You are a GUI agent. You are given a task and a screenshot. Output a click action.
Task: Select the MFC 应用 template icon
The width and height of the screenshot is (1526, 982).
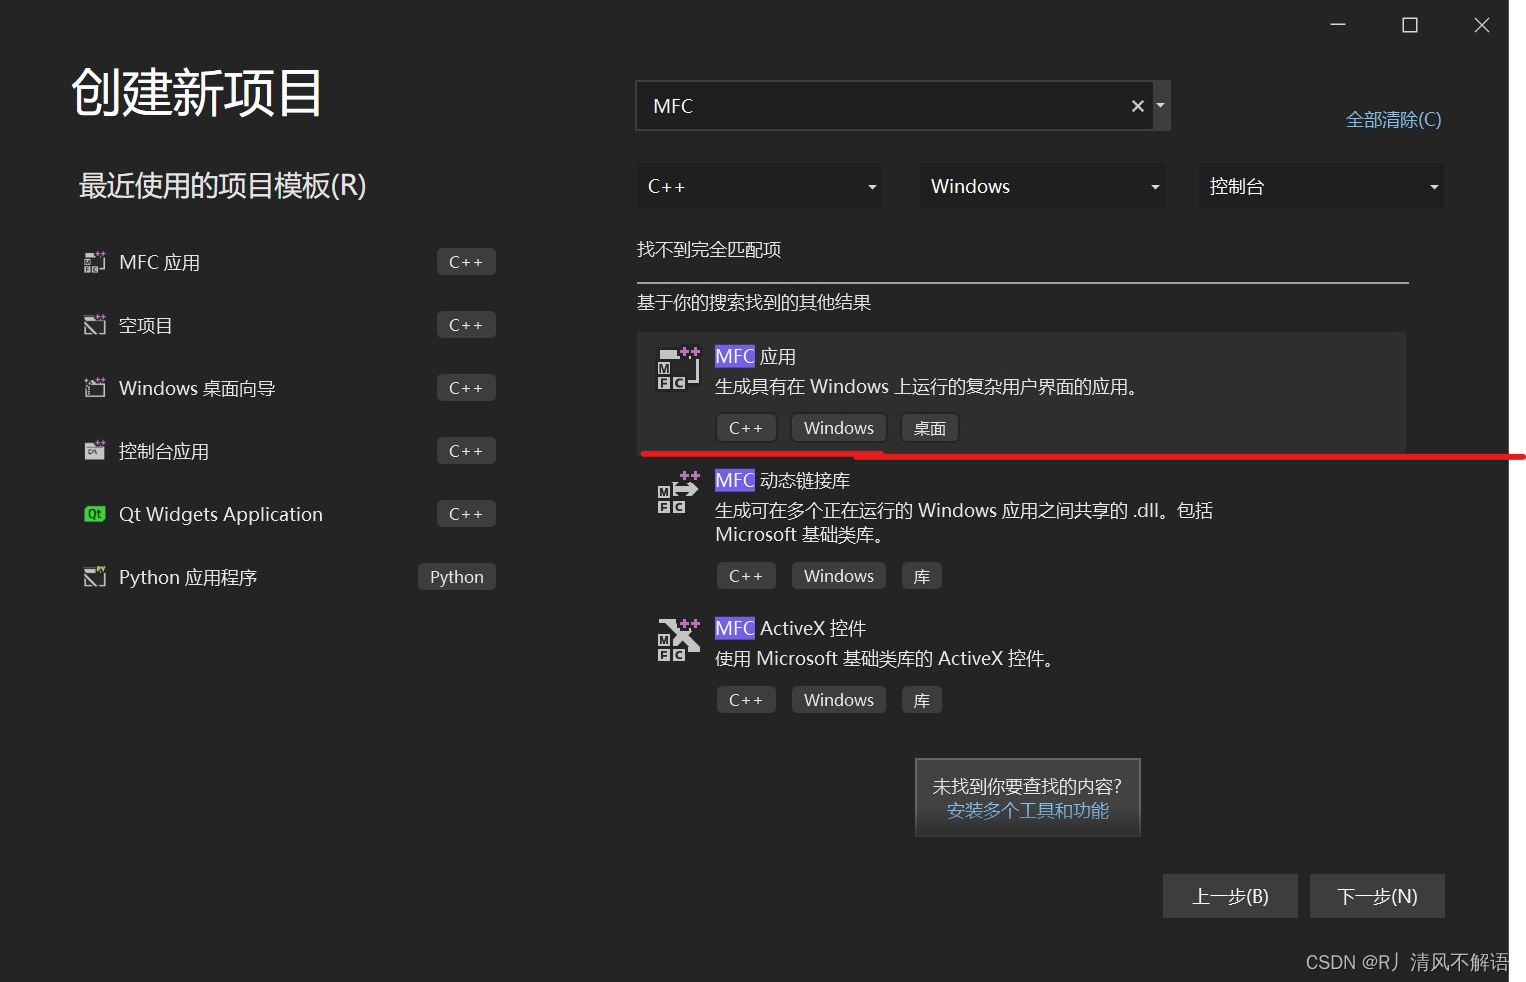(94, 261)
